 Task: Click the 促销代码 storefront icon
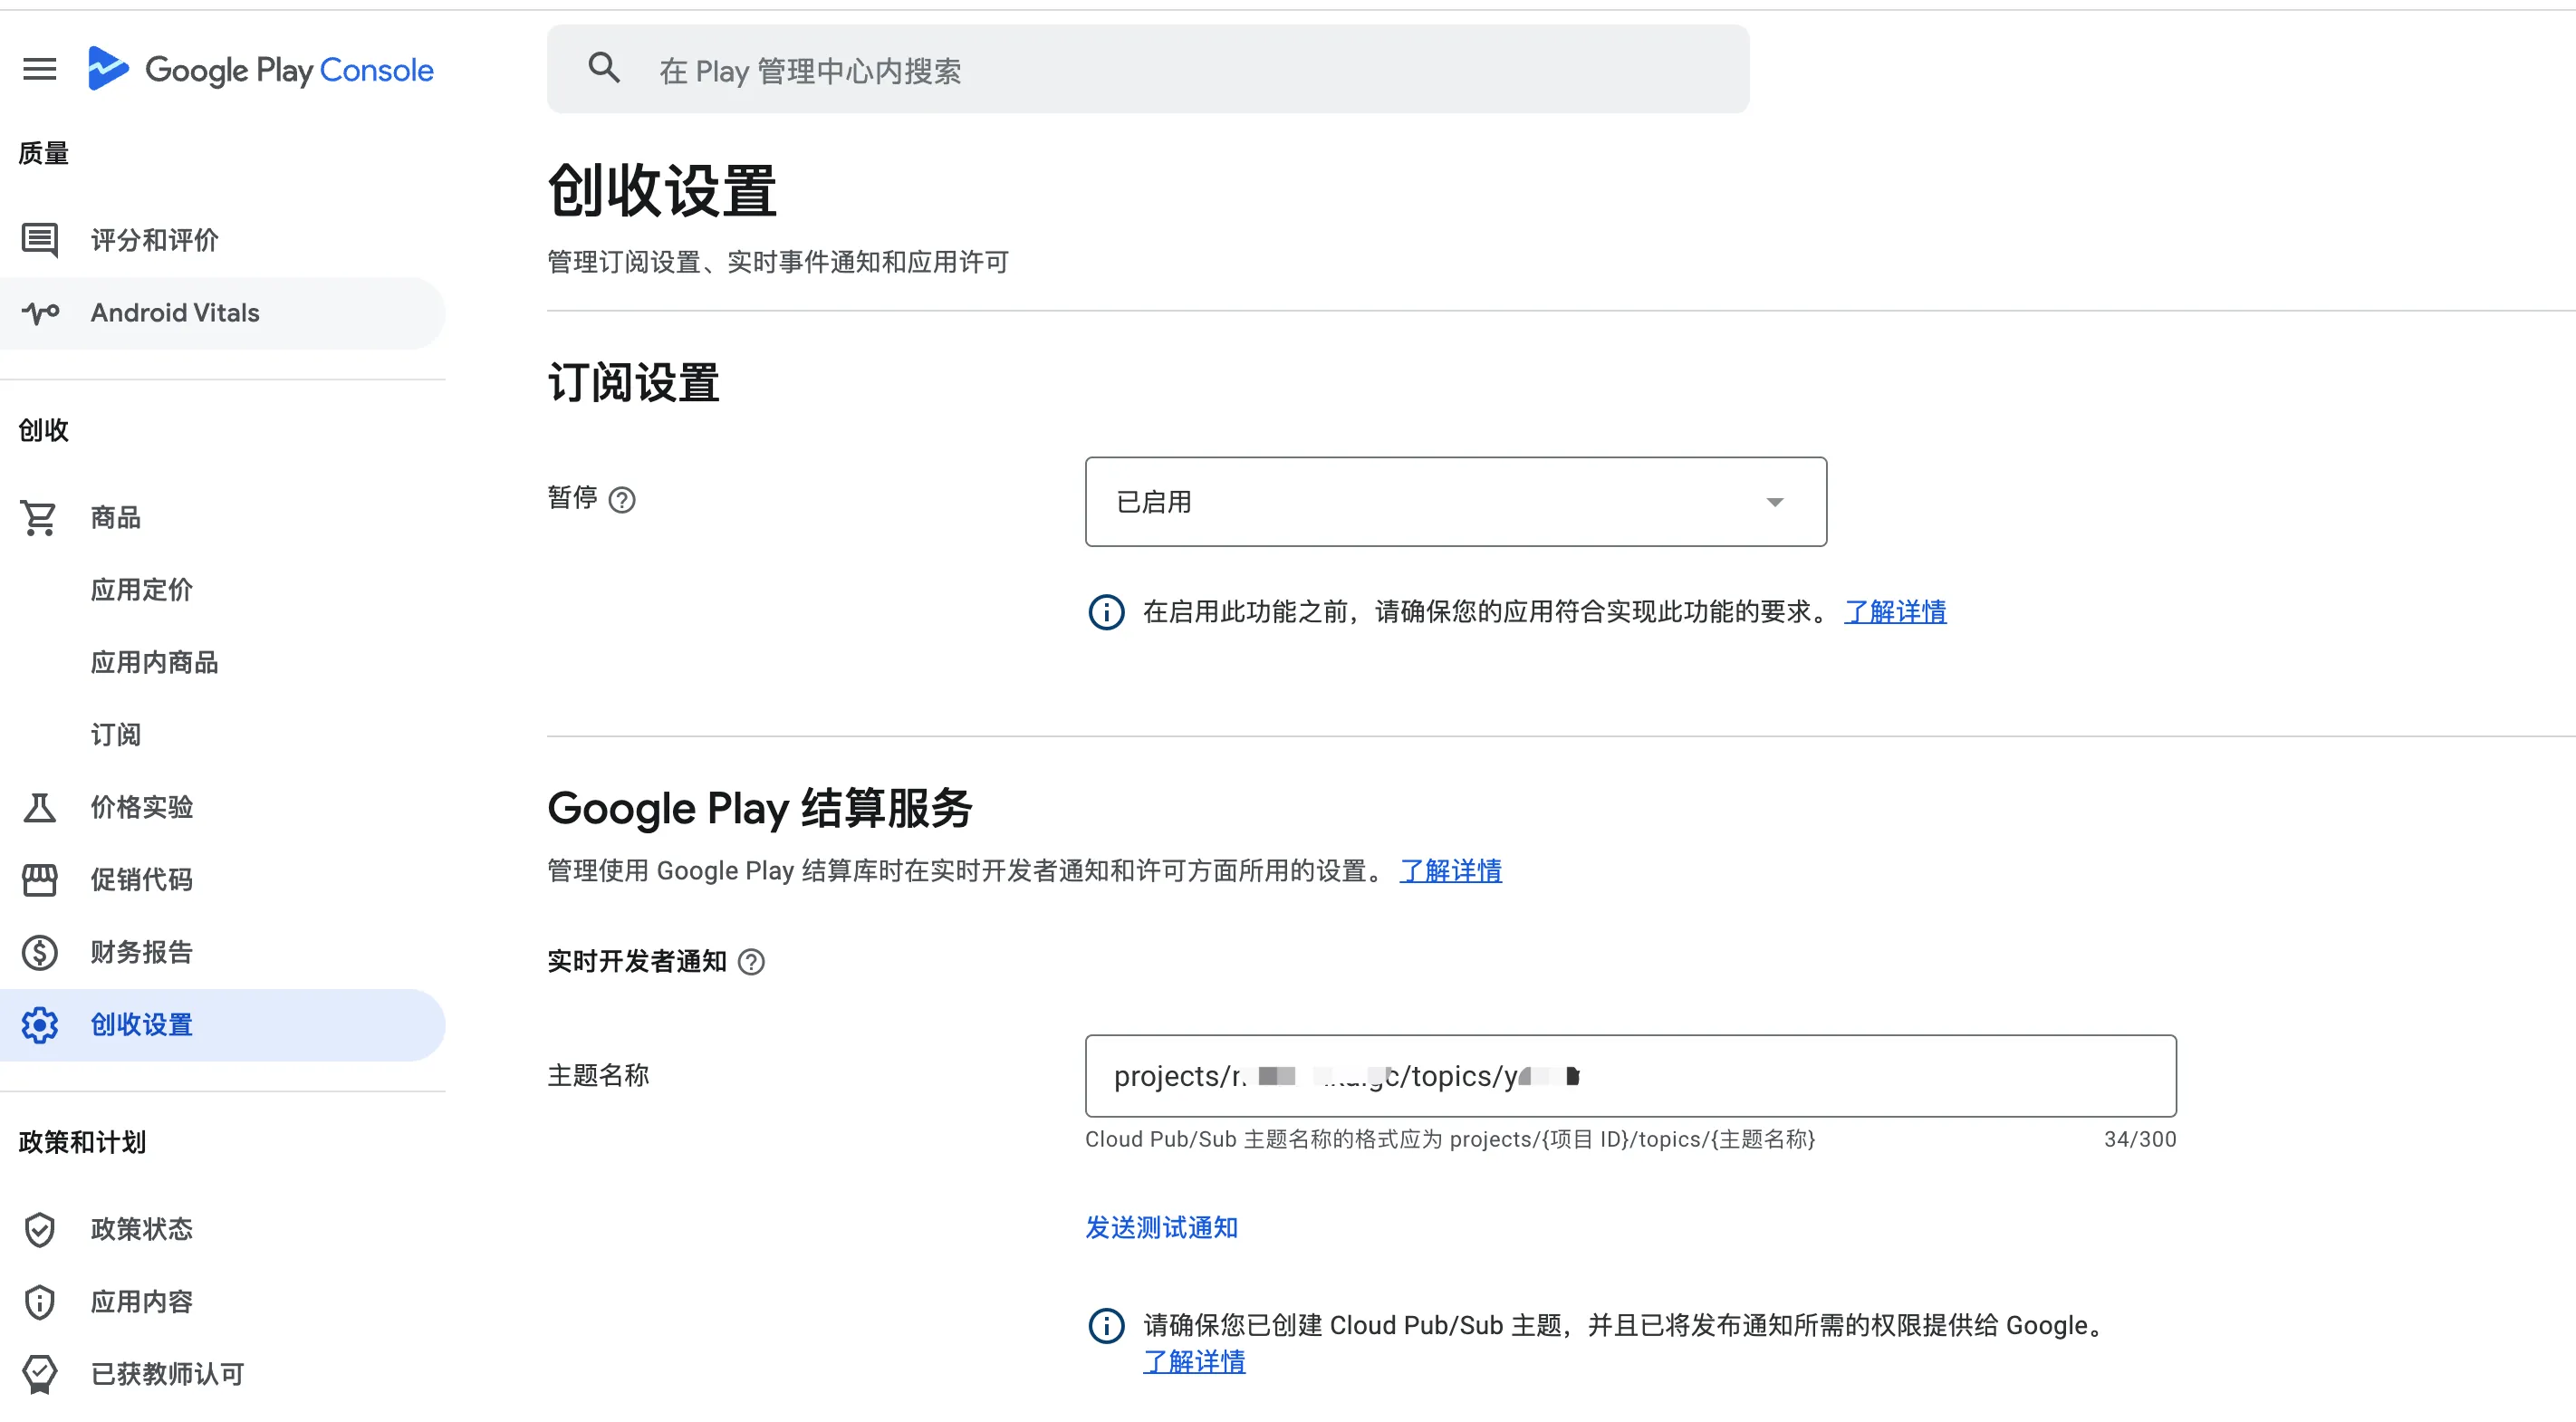click(x=40, y=880)
